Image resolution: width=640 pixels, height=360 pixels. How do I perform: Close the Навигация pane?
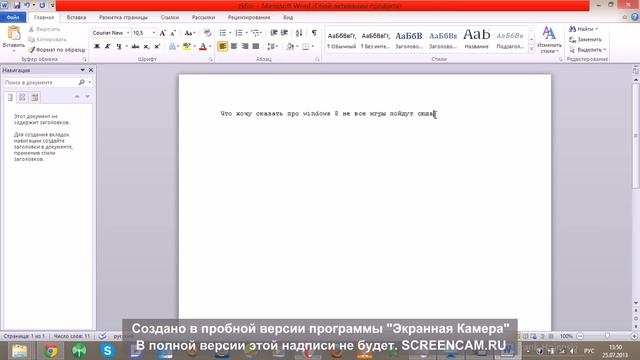point(91,70)
